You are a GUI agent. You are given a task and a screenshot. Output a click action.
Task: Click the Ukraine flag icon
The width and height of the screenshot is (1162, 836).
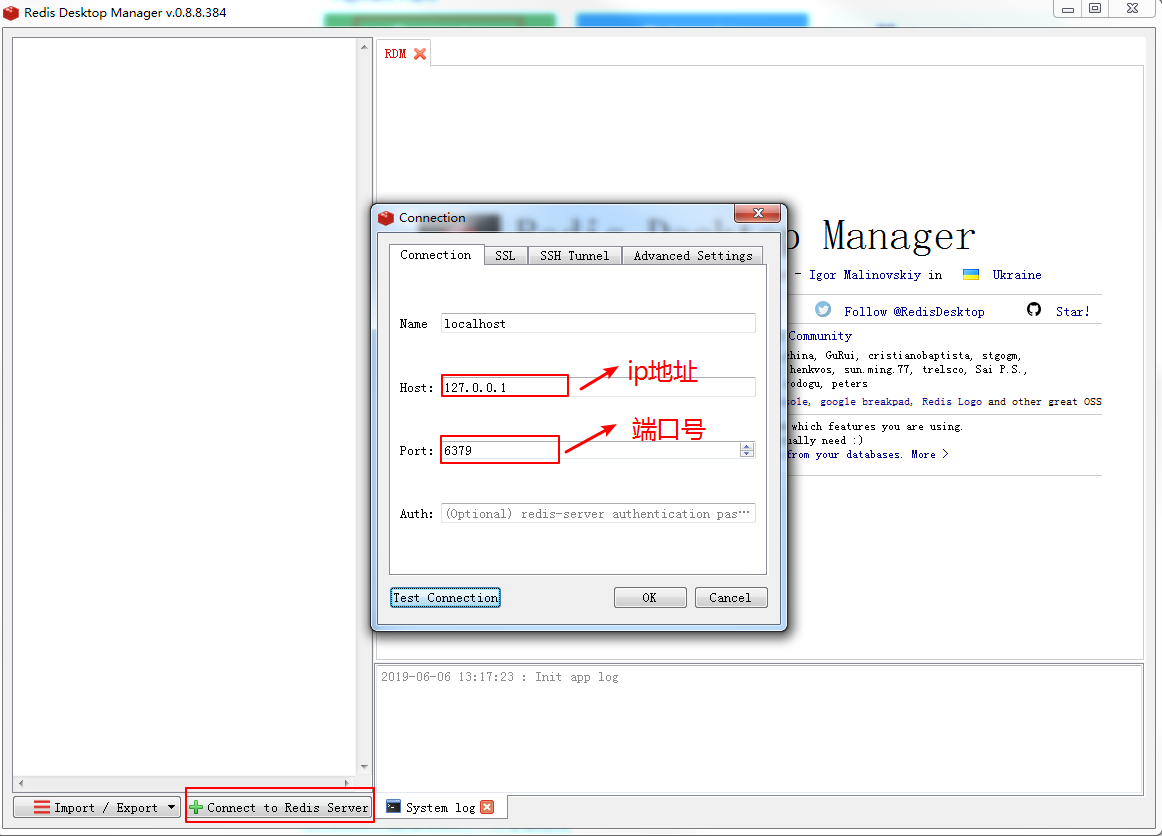click(971, 274)
